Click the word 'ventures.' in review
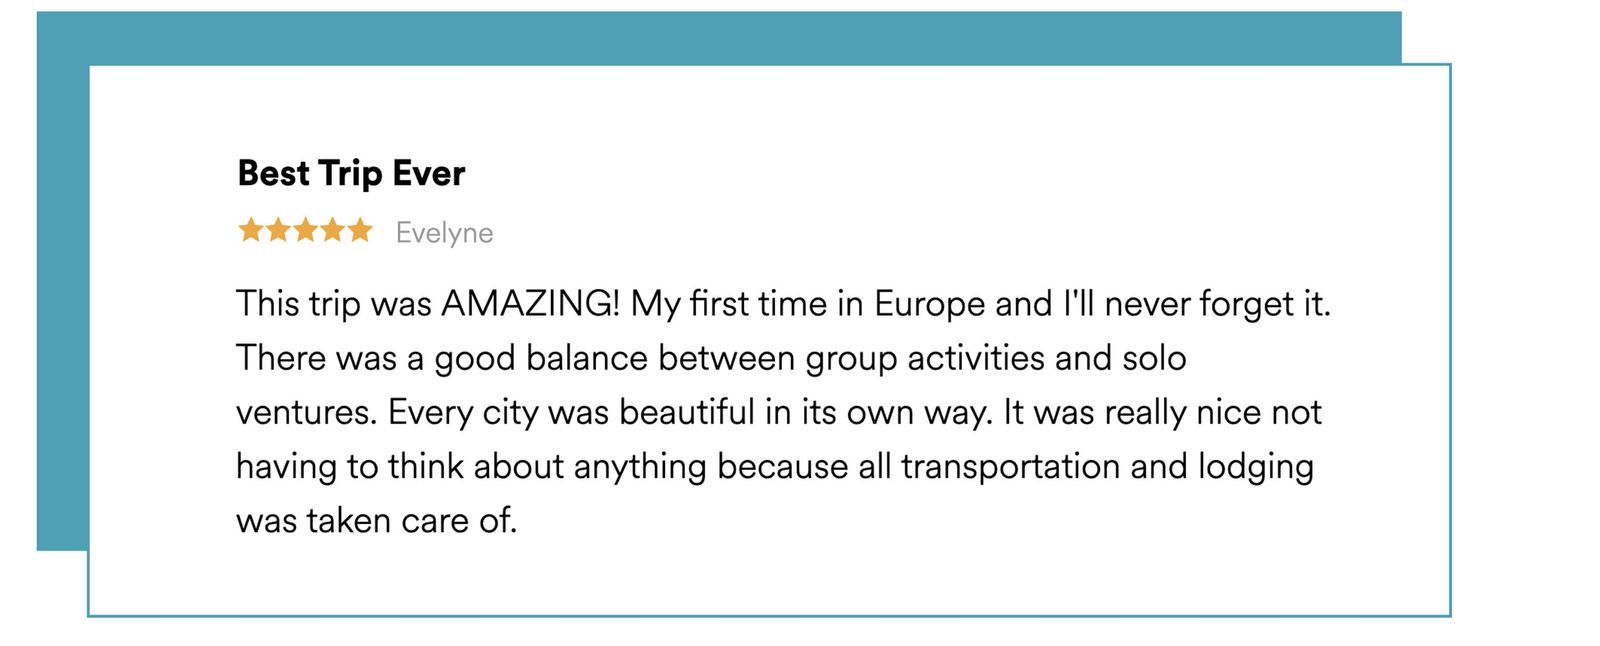Viewport: 1600px width, 646px height. tap(307, 412)
